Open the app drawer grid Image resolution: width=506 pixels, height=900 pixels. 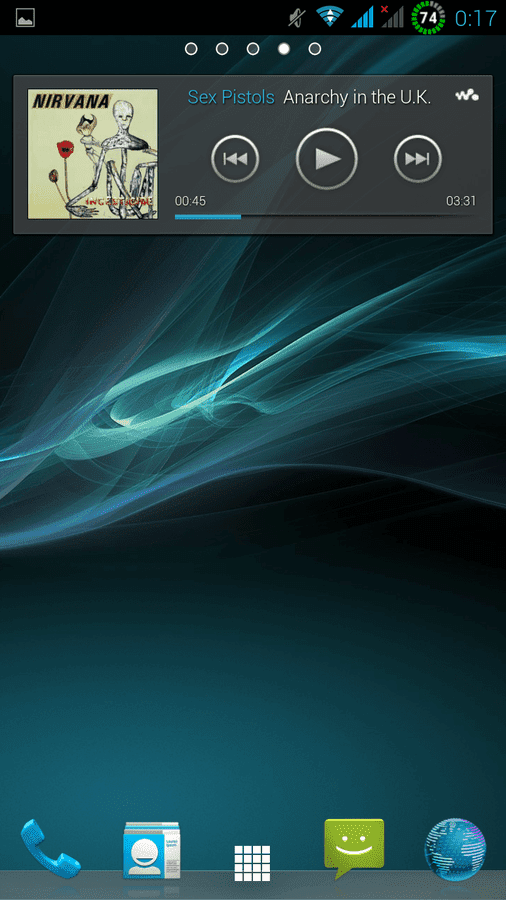(252, 863)
